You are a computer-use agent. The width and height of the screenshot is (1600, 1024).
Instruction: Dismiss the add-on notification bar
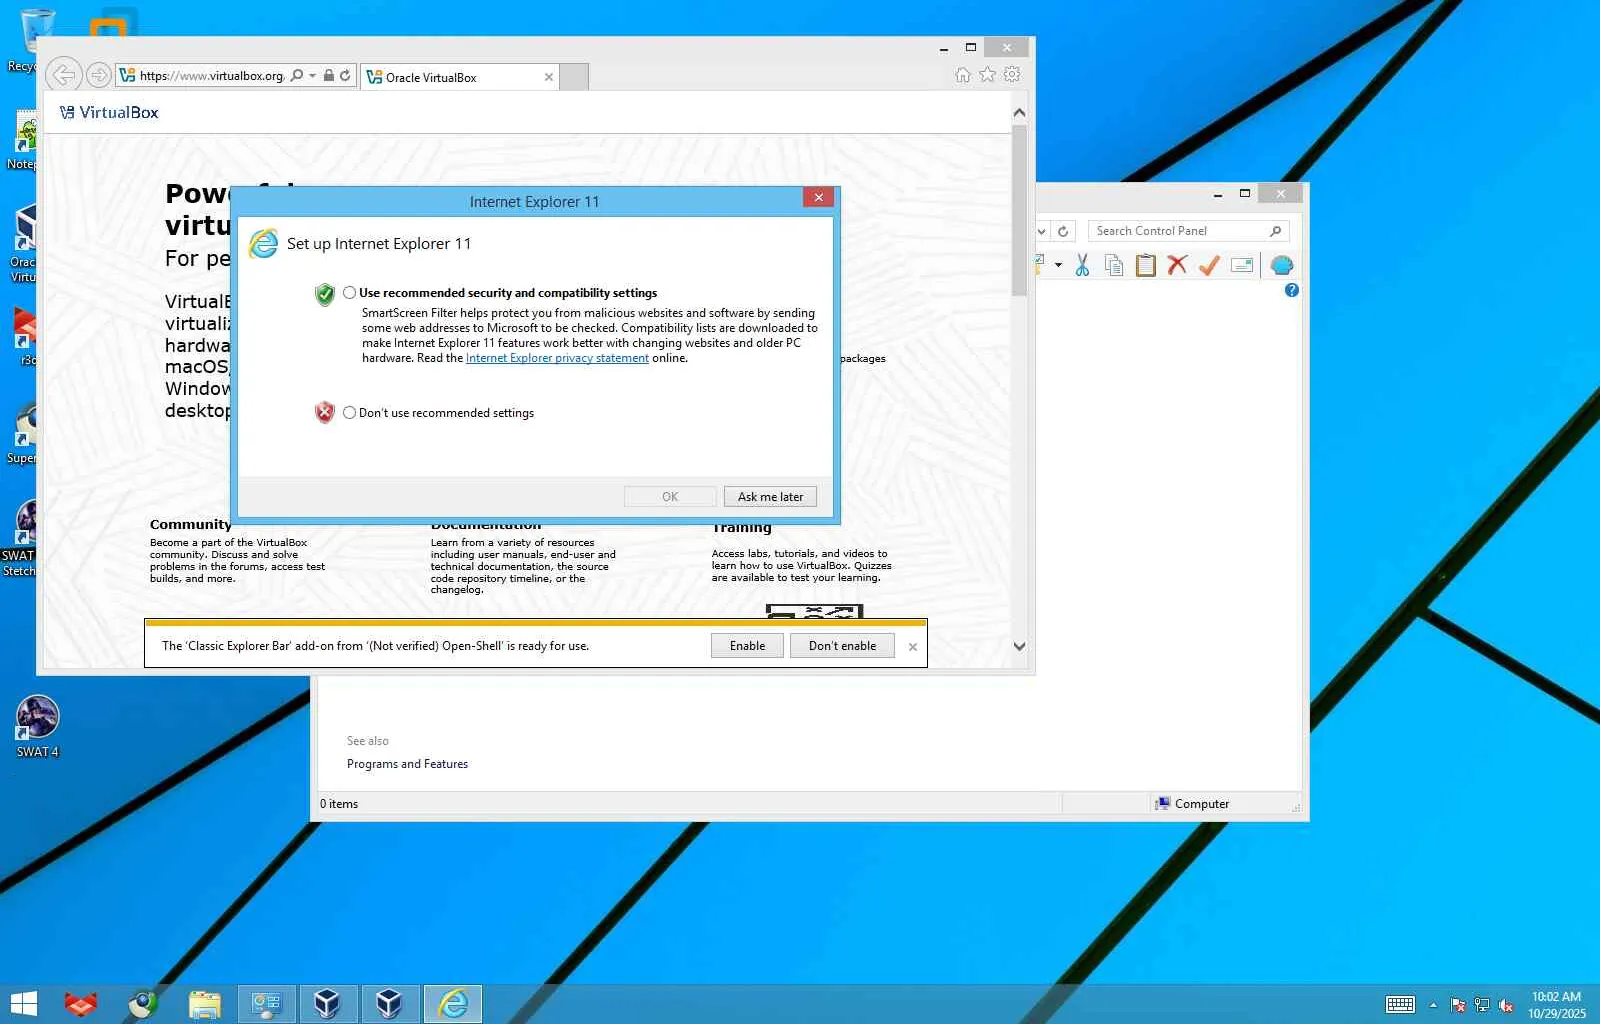912,647
